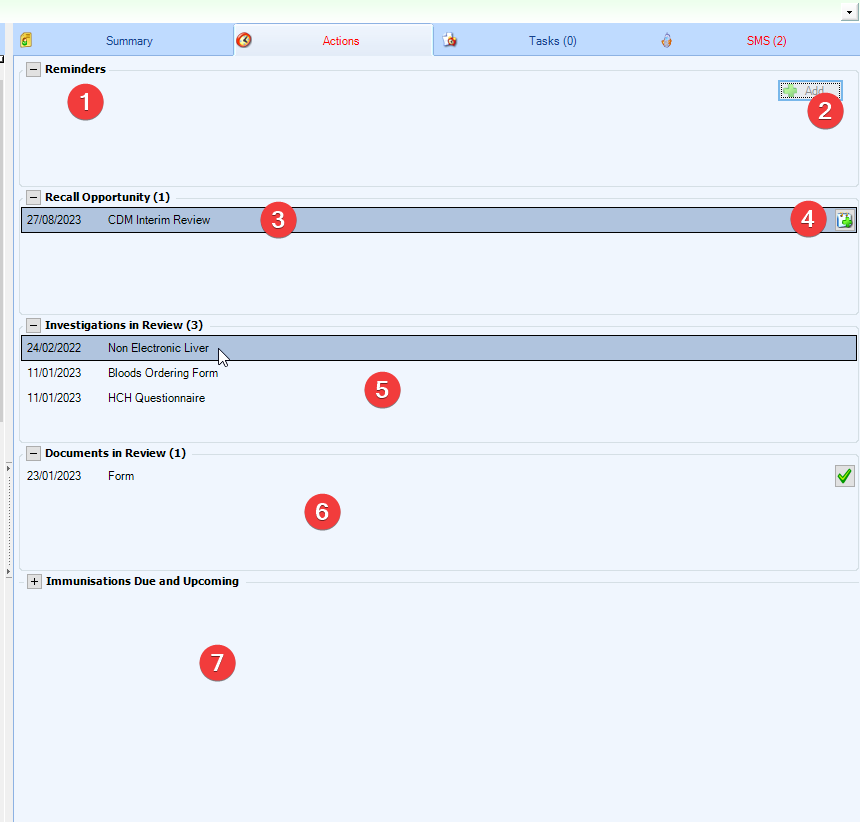The image size is (860, 822).
Task: Collapse the Investigations in Review section
Action: coord(34,325)
